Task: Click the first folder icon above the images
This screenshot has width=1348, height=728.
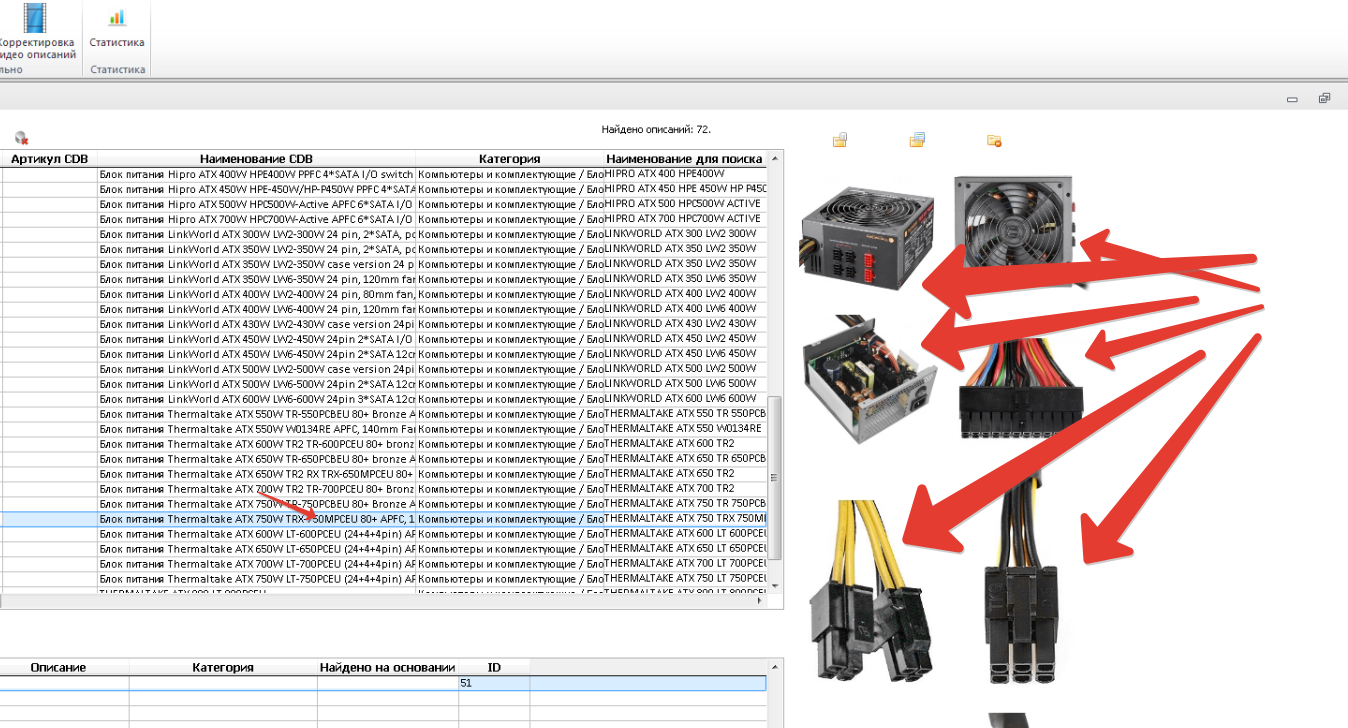Action: tap(840, 140)
